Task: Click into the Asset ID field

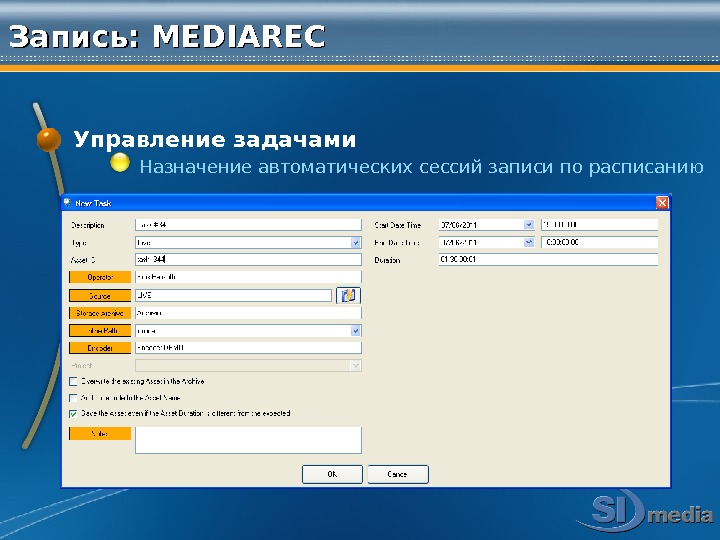Action: click(248, 259)
